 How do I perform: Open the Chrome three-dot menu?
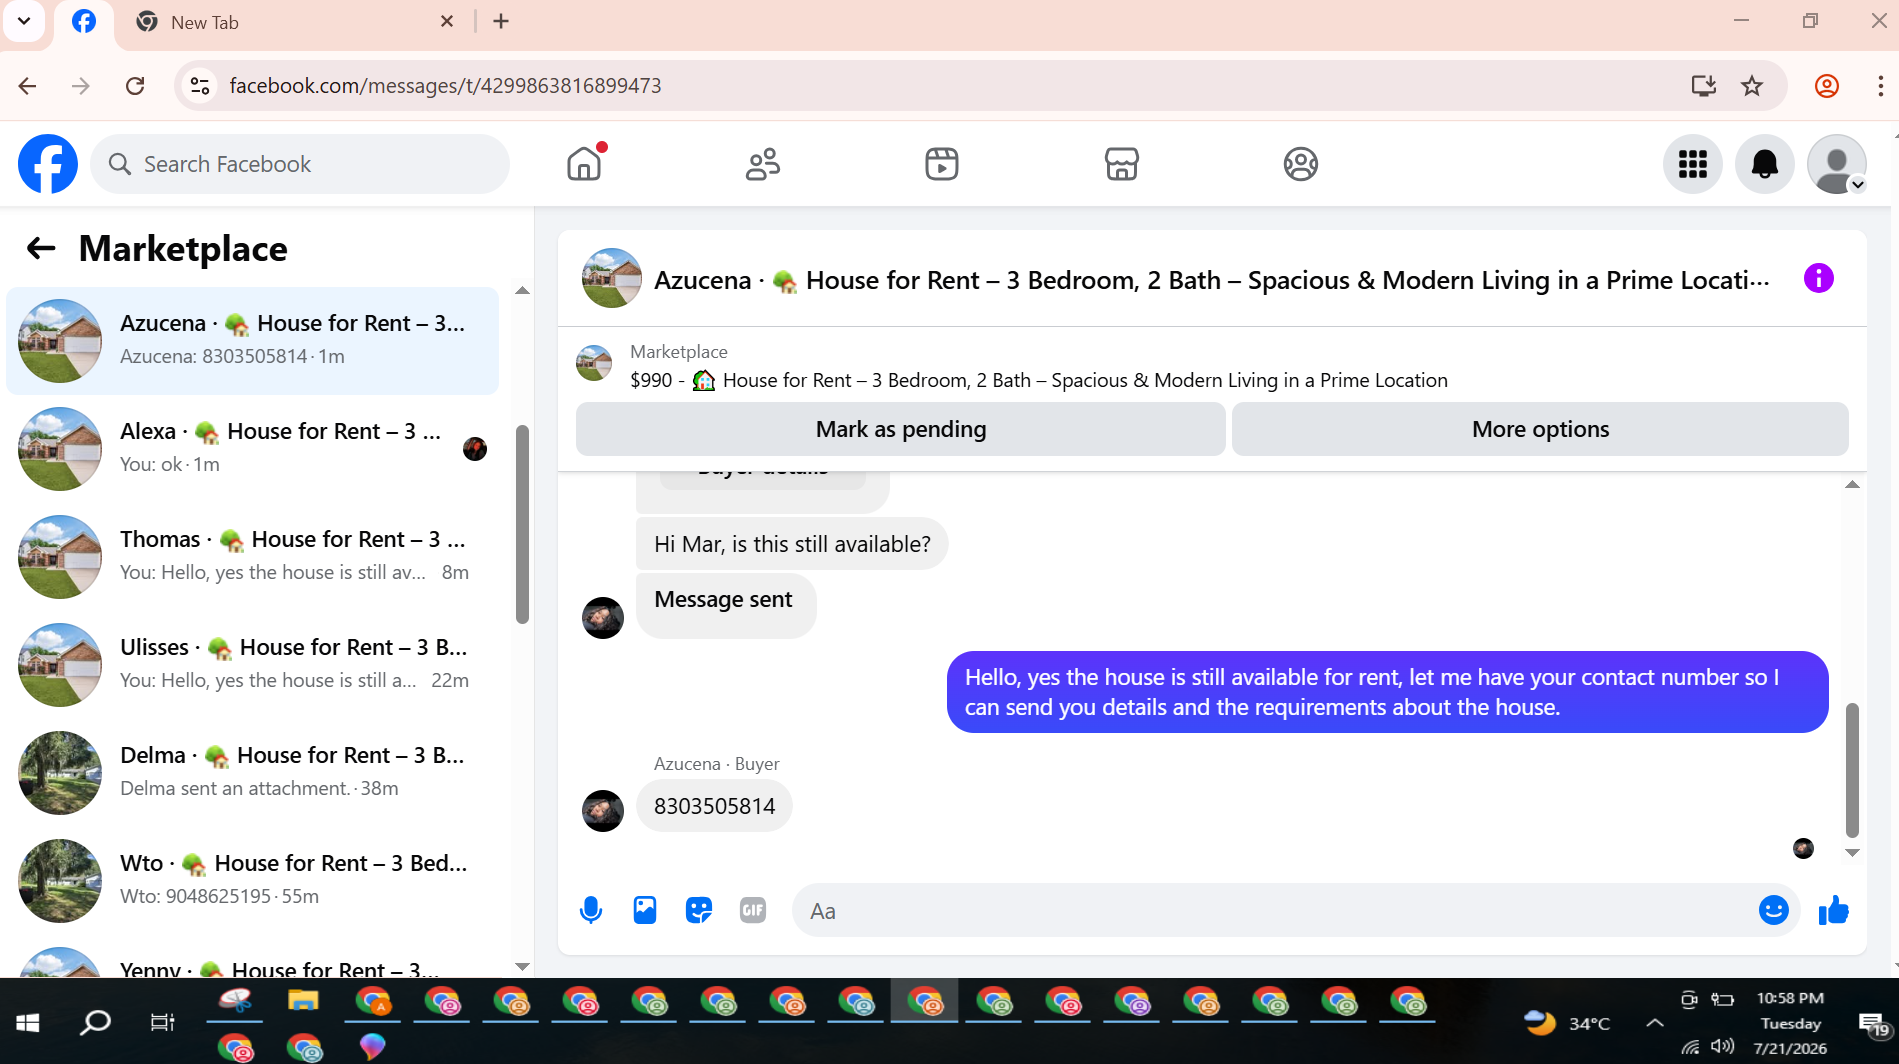click(1880, 86)
